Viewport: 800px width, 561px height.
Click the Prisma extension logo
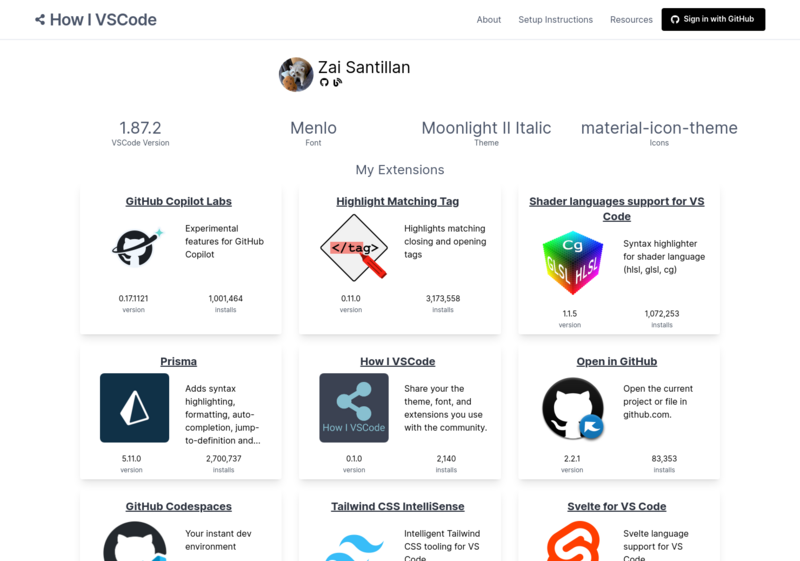135,408
